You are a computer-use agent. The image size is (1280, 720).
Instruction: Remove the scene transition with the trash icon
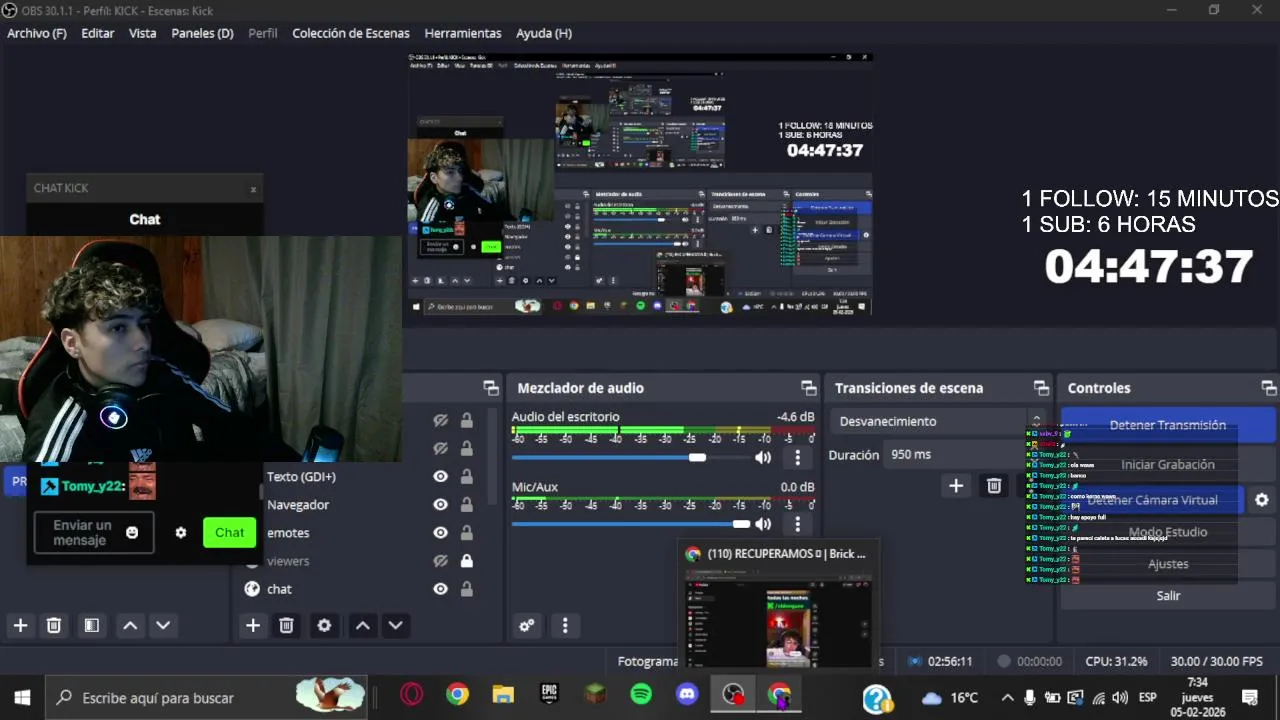[994, 485]
